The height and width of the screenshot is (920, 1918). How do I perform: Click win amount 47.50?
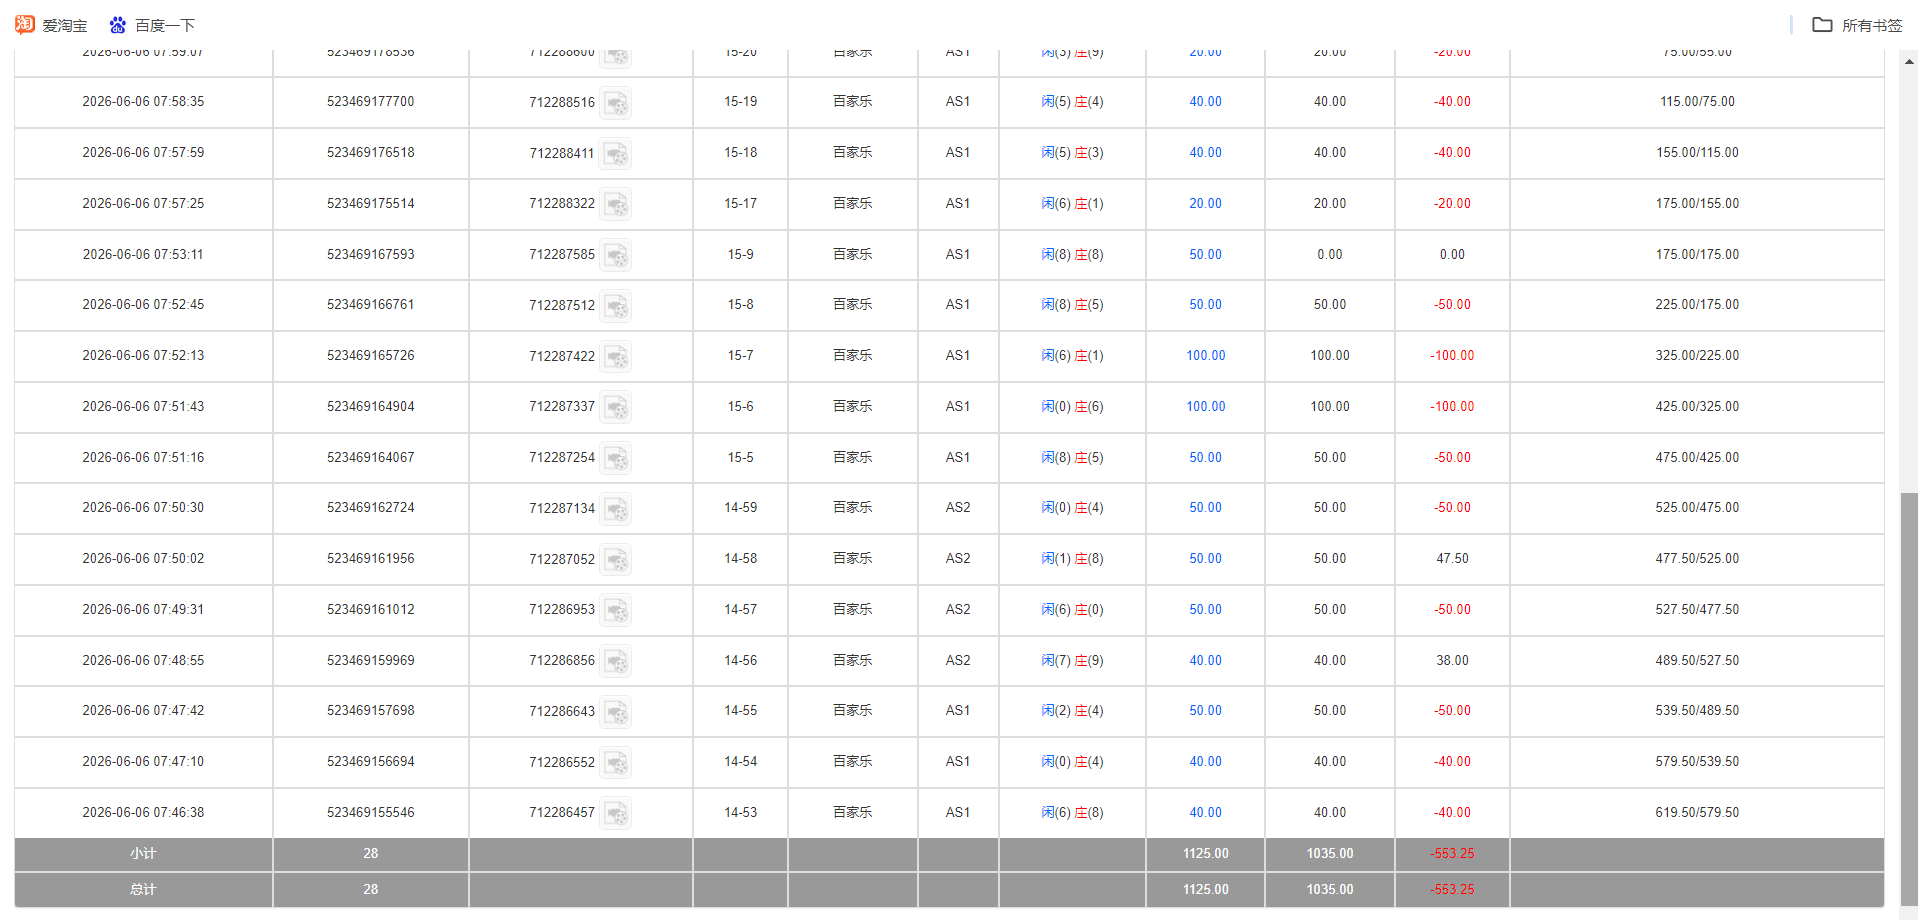(x=1452, y=559)
